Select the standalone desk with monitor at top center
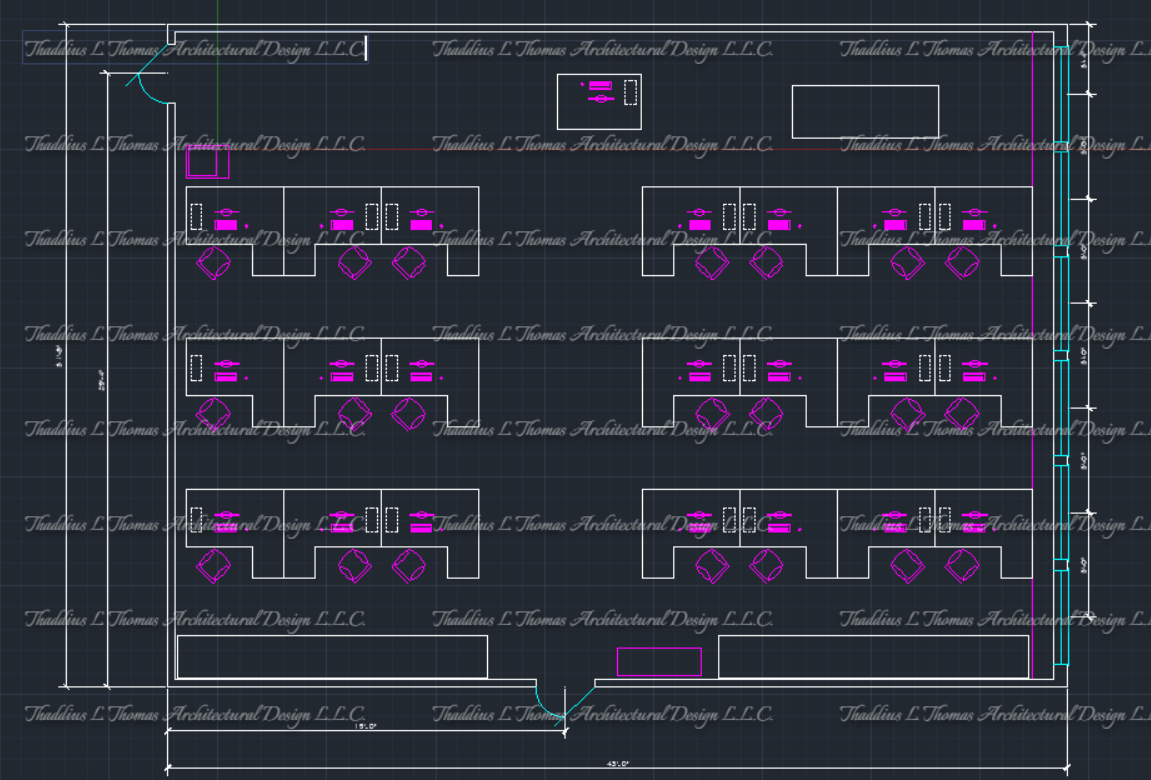 pyautogui.click(x=599, y=101)
